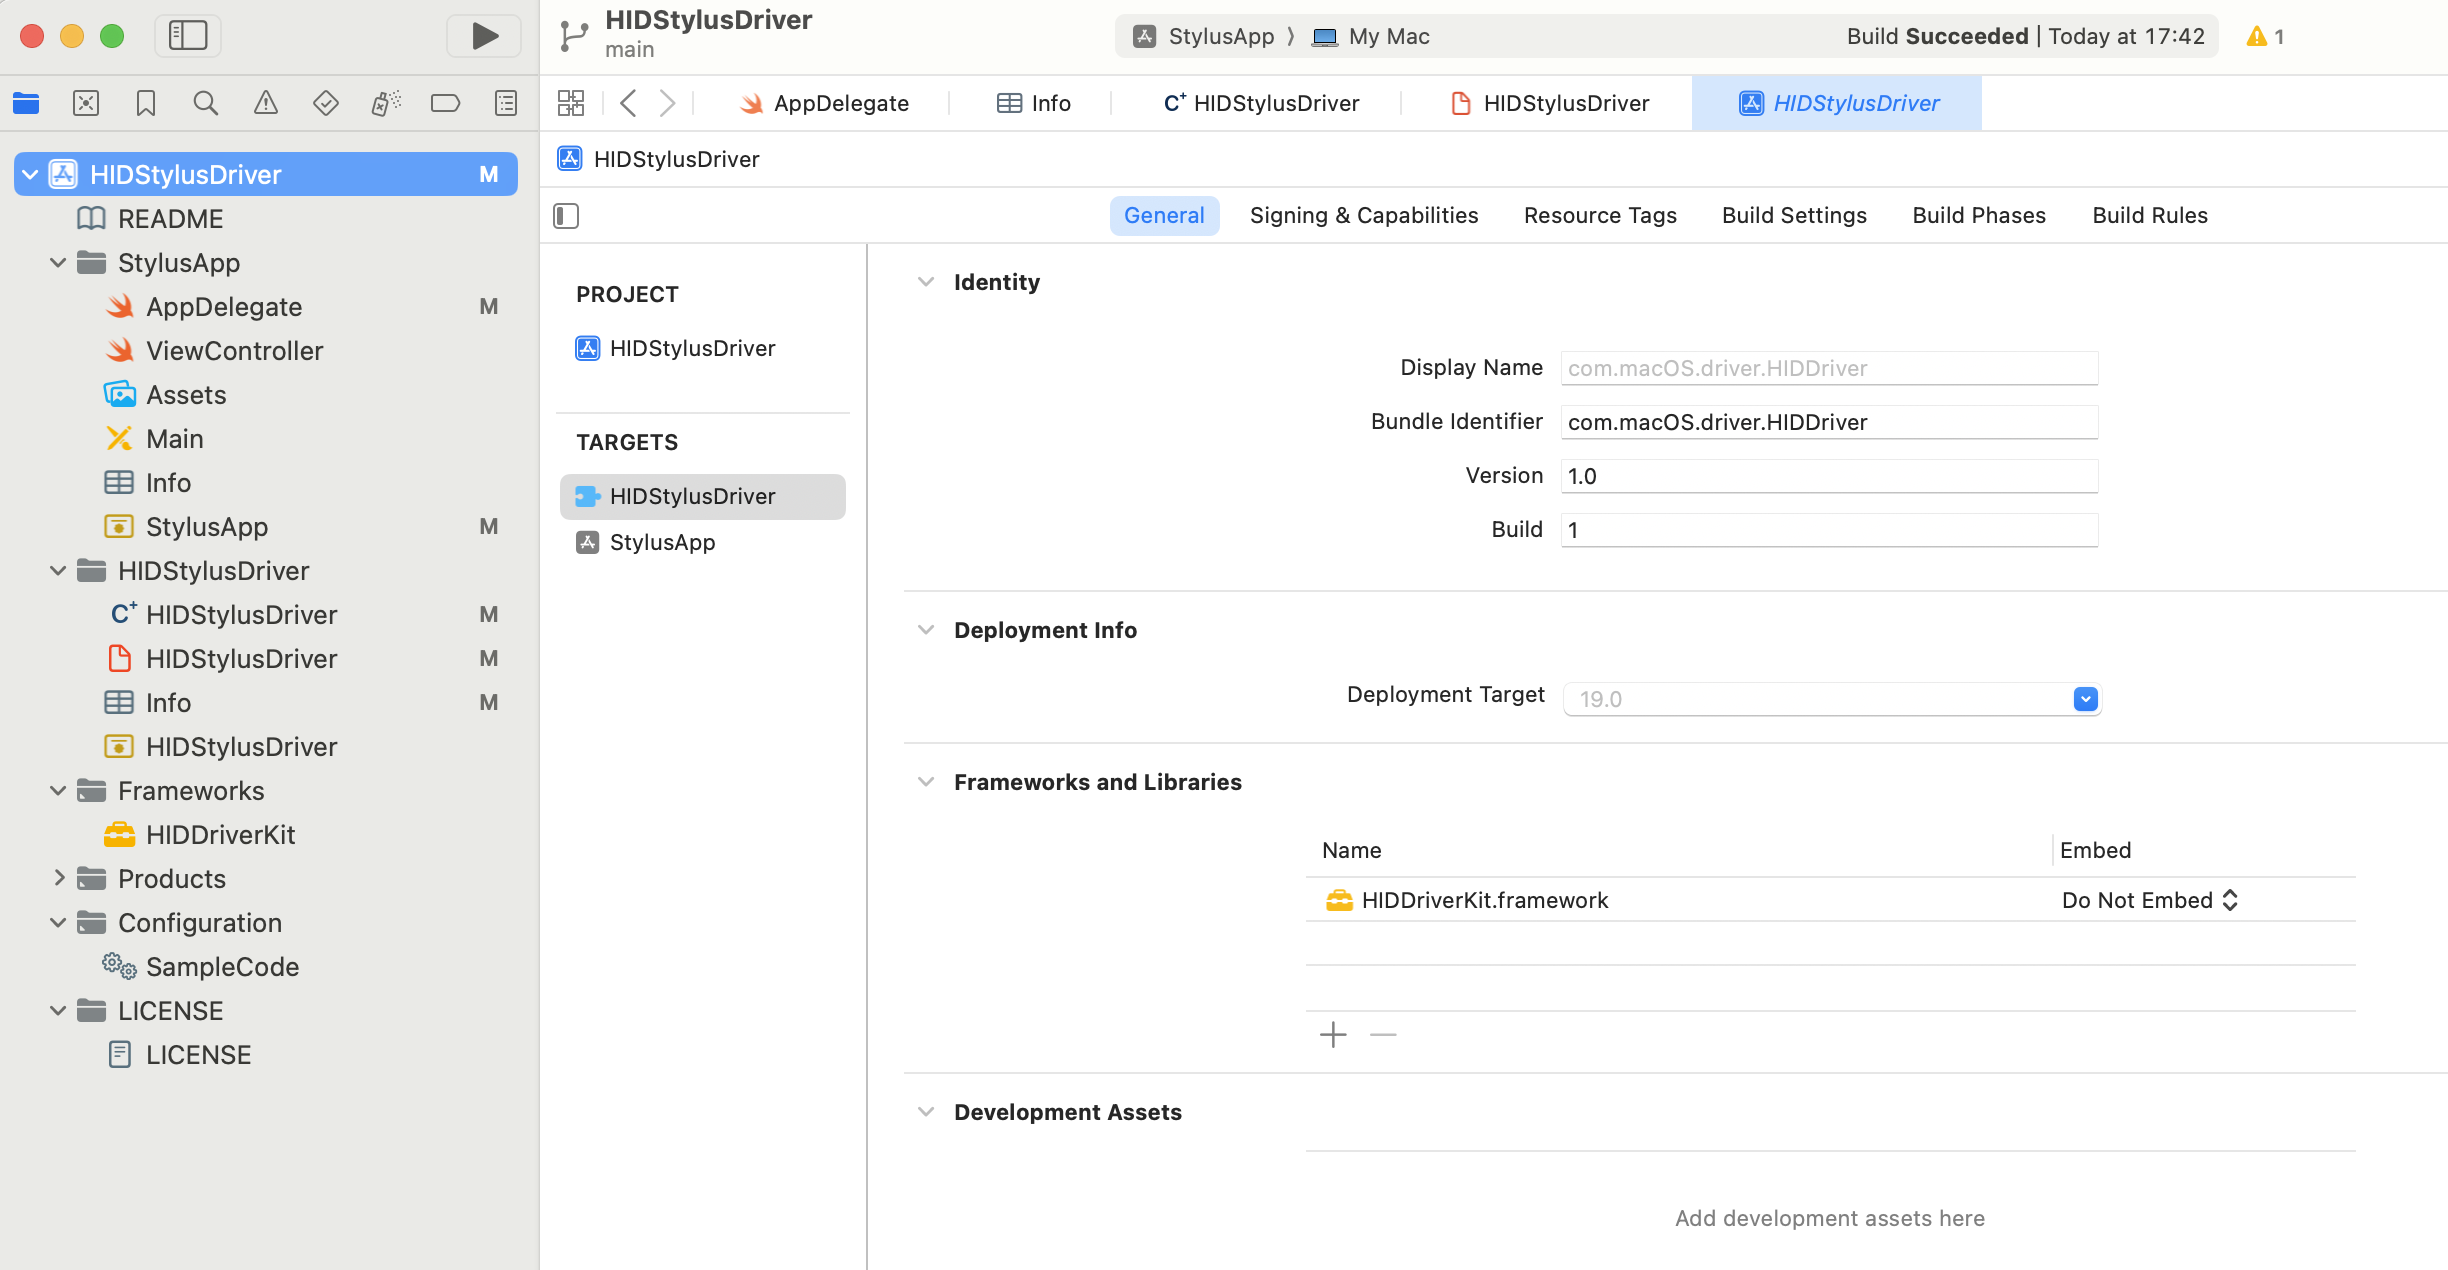This screenshot has width=2448, height=1270.
Task: Click the Display Name field
Action: [x=1829, y=368]
